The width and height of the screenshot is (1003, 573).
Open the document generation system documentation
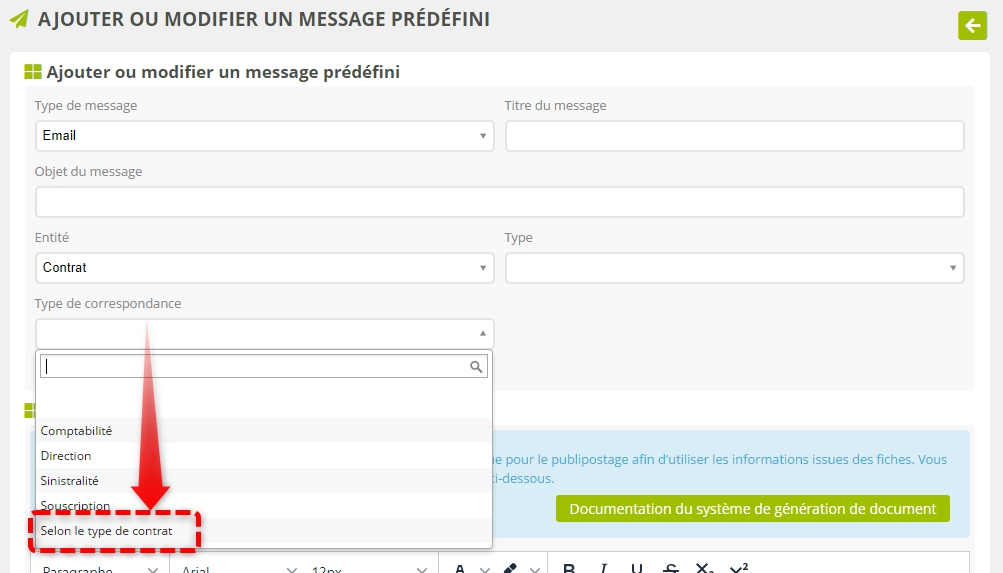pyautogui.click(x=752, y=509)
